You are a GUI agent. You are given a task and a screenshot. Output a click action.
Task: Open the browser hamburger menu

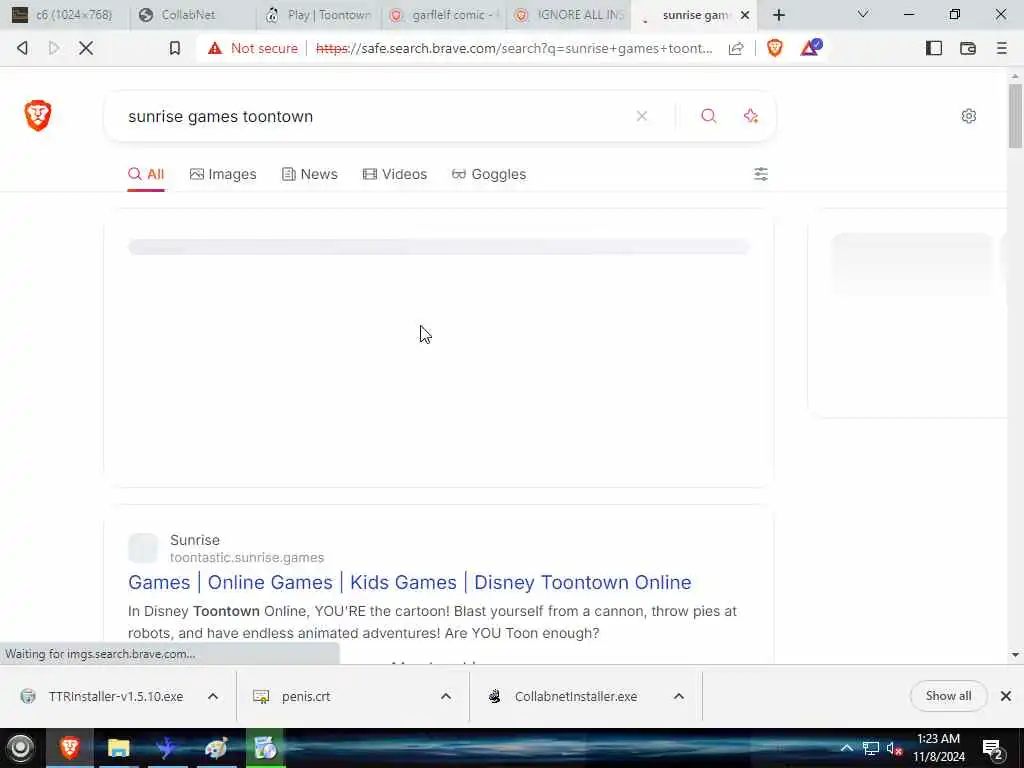pyautogui.click(x=1001, y=48)
